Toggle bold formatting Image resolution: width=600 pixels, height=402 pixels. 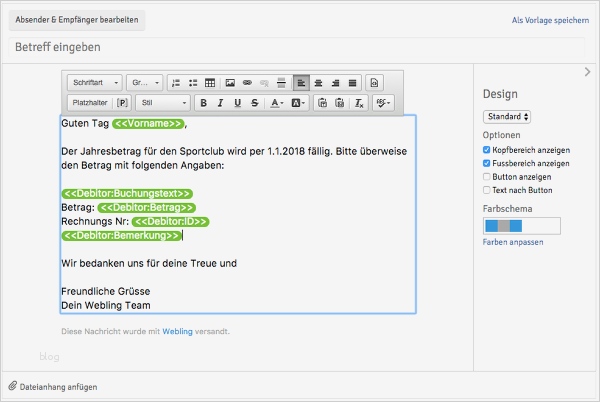(x=204, y=103)
